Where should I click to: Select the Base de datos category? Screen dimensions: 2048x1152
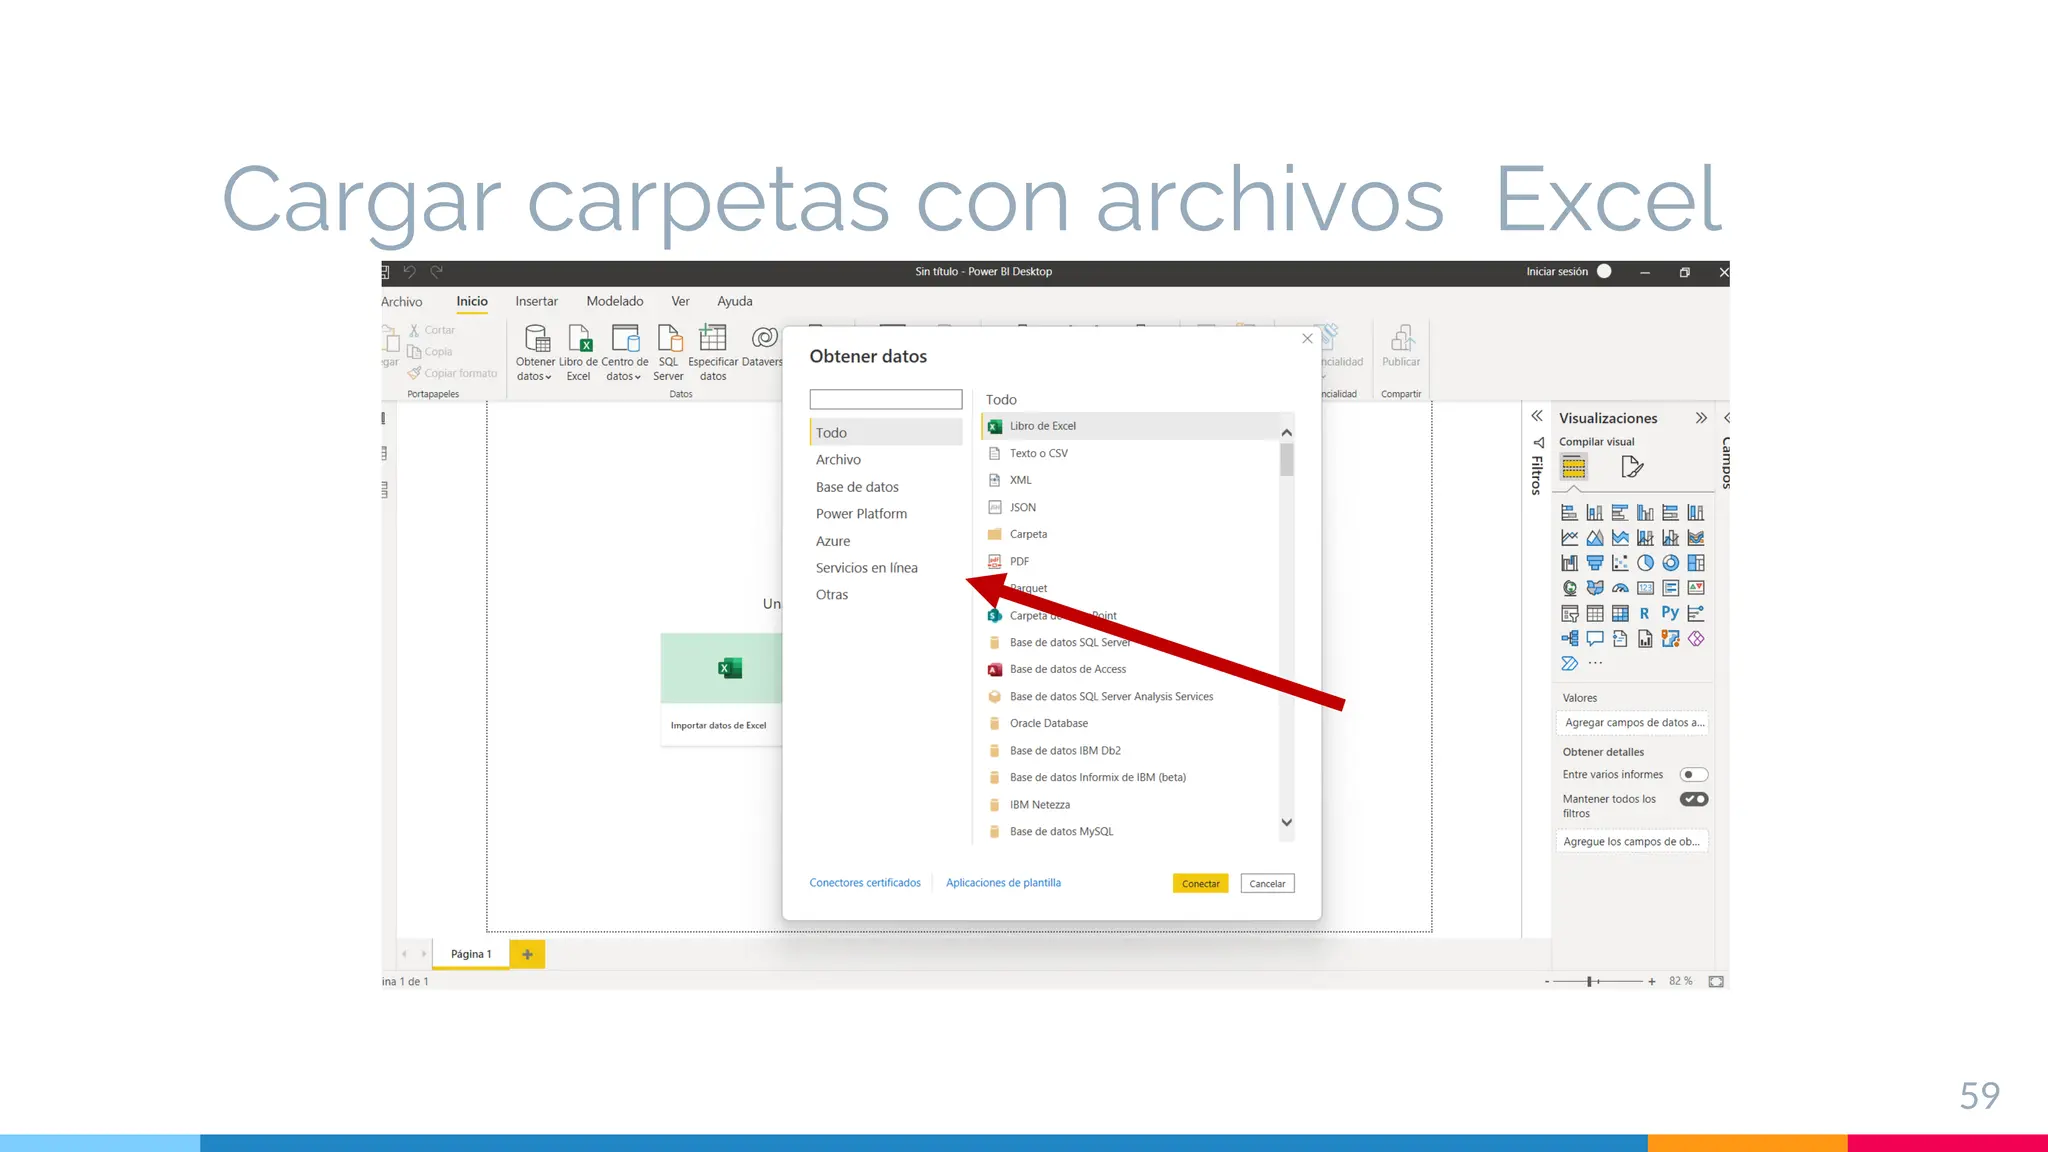857,487
